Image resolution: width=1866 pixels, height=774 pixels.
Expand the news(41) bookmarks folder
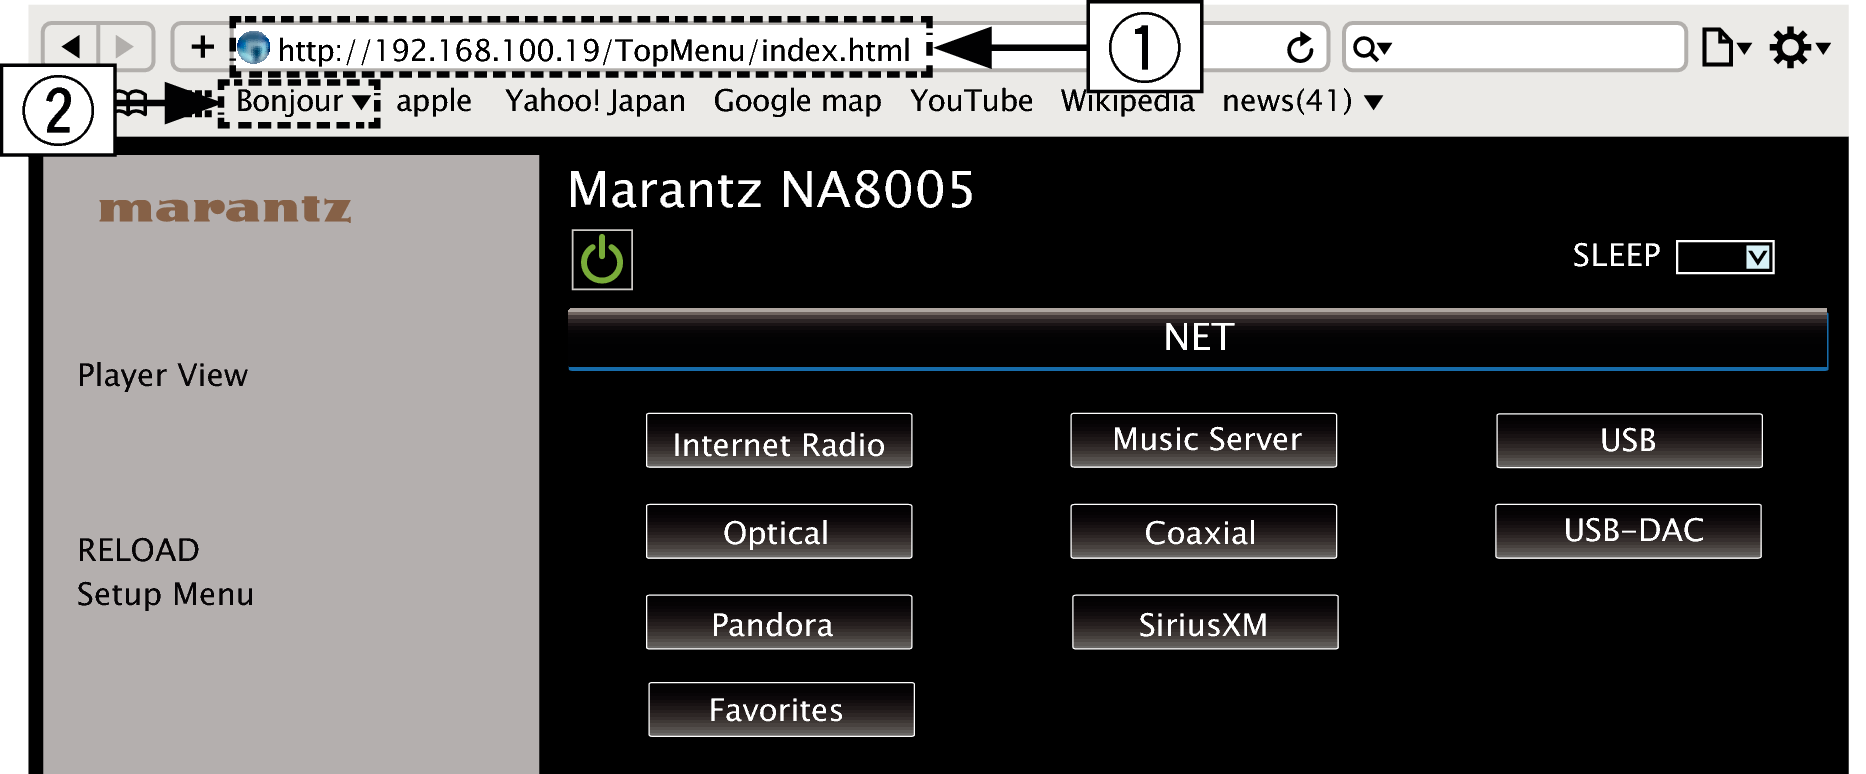(1302, 101)
